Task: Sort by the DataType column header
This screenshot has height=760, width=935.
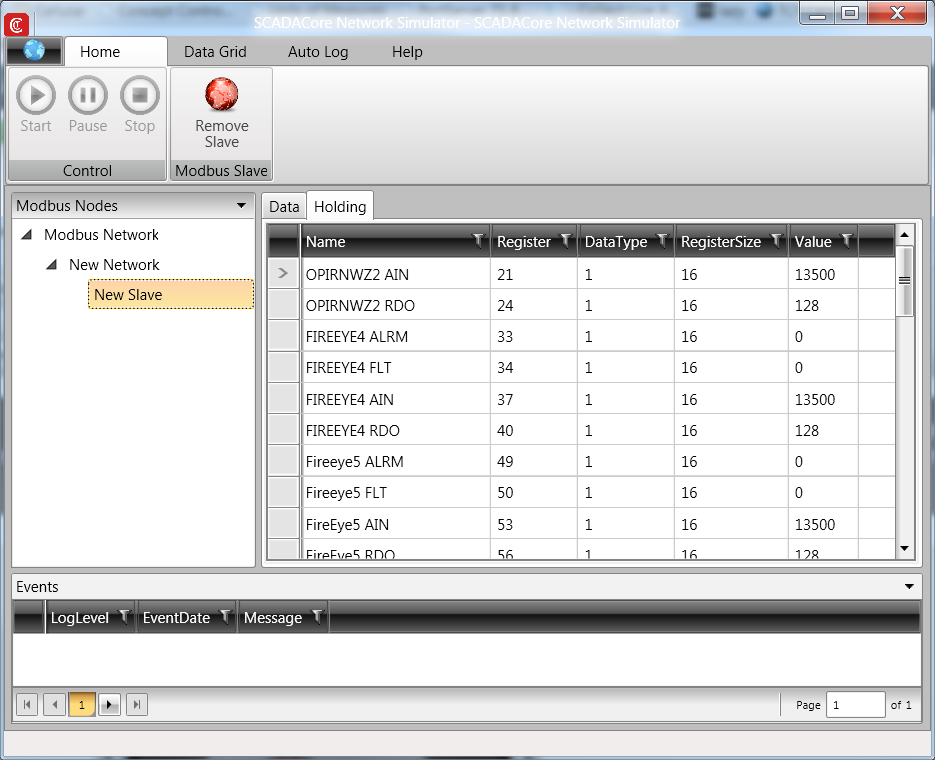Action: [616, 241]
